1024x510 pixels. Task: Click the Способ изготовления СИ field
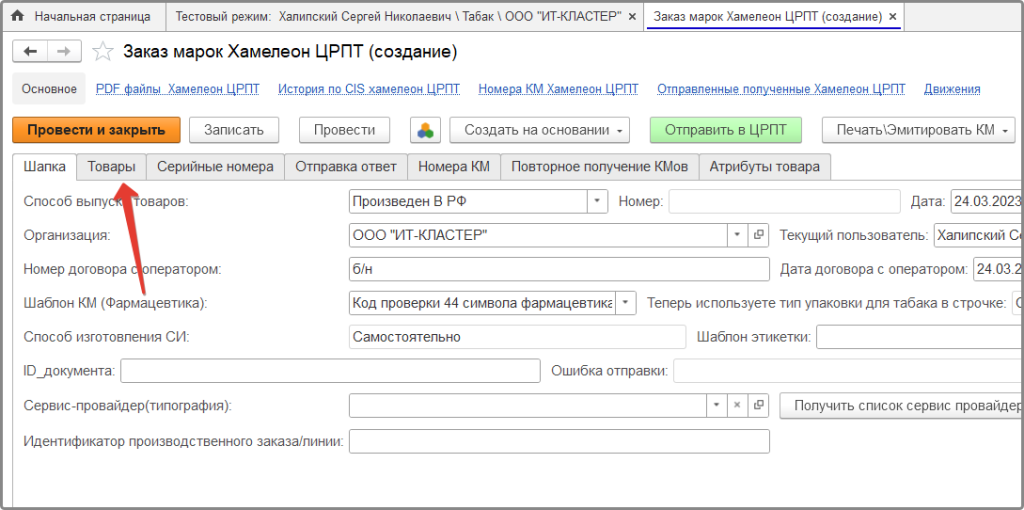(518, 337)
